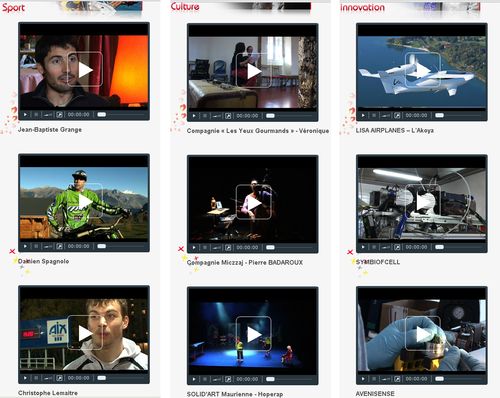Click small play icon on SOLID'ART Maurienne player

click(194, 379)
